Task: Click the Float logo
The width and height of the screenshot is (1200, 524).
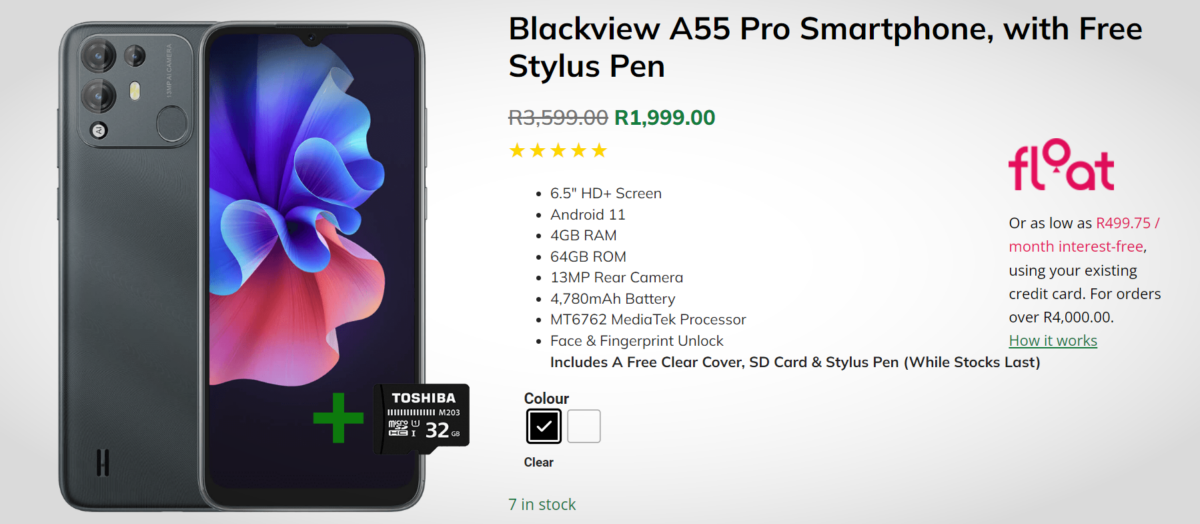Action: [x=1061, y=170]
